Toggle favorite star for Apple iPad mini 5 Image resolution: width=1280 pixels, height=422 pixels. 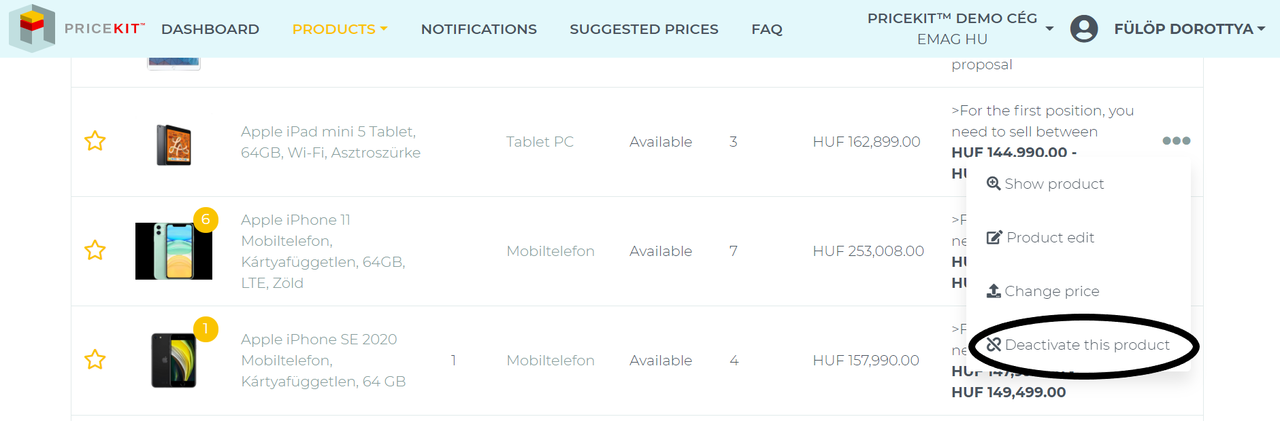(x=95, y=141)
